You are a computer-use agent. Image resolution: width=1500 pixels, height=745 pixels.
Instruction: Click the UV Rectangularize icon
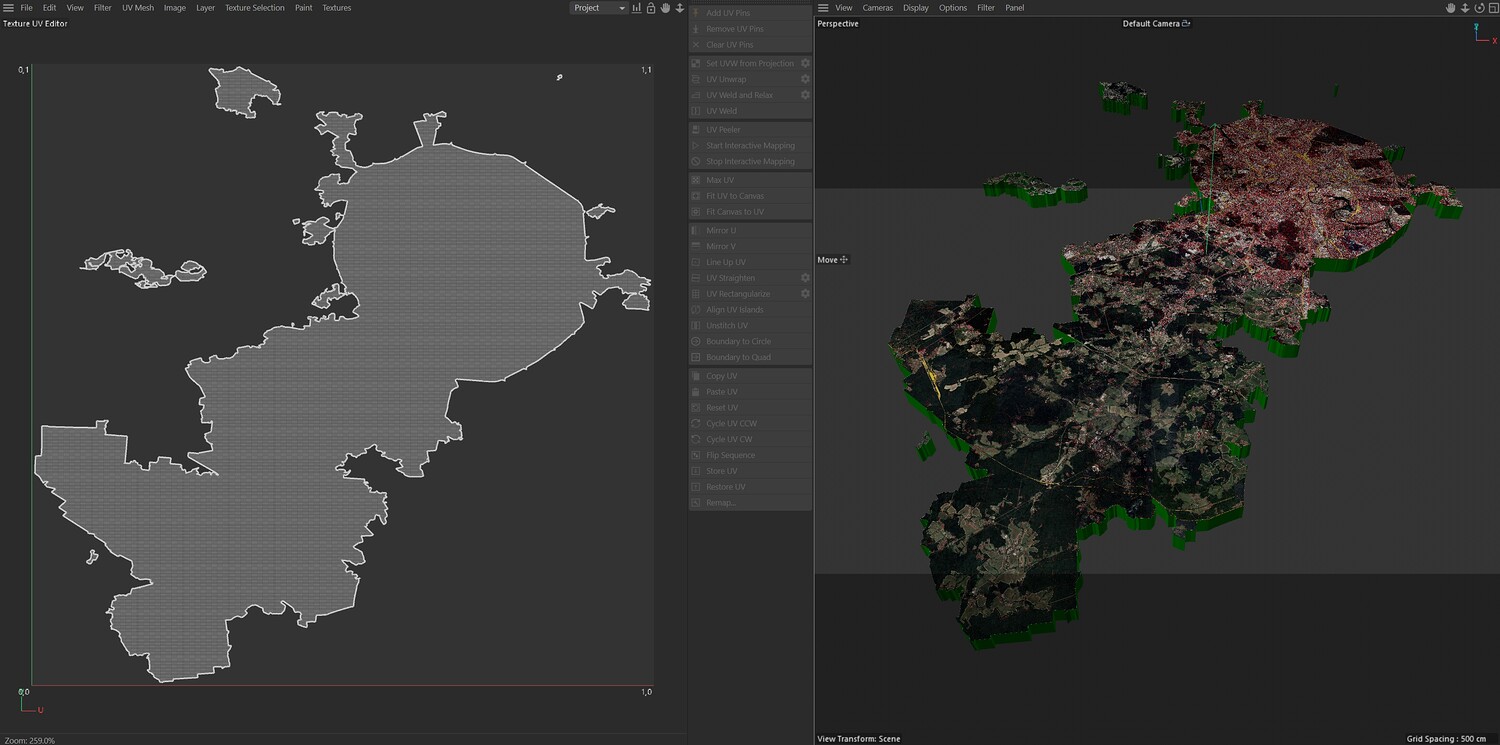coord(696,294)
